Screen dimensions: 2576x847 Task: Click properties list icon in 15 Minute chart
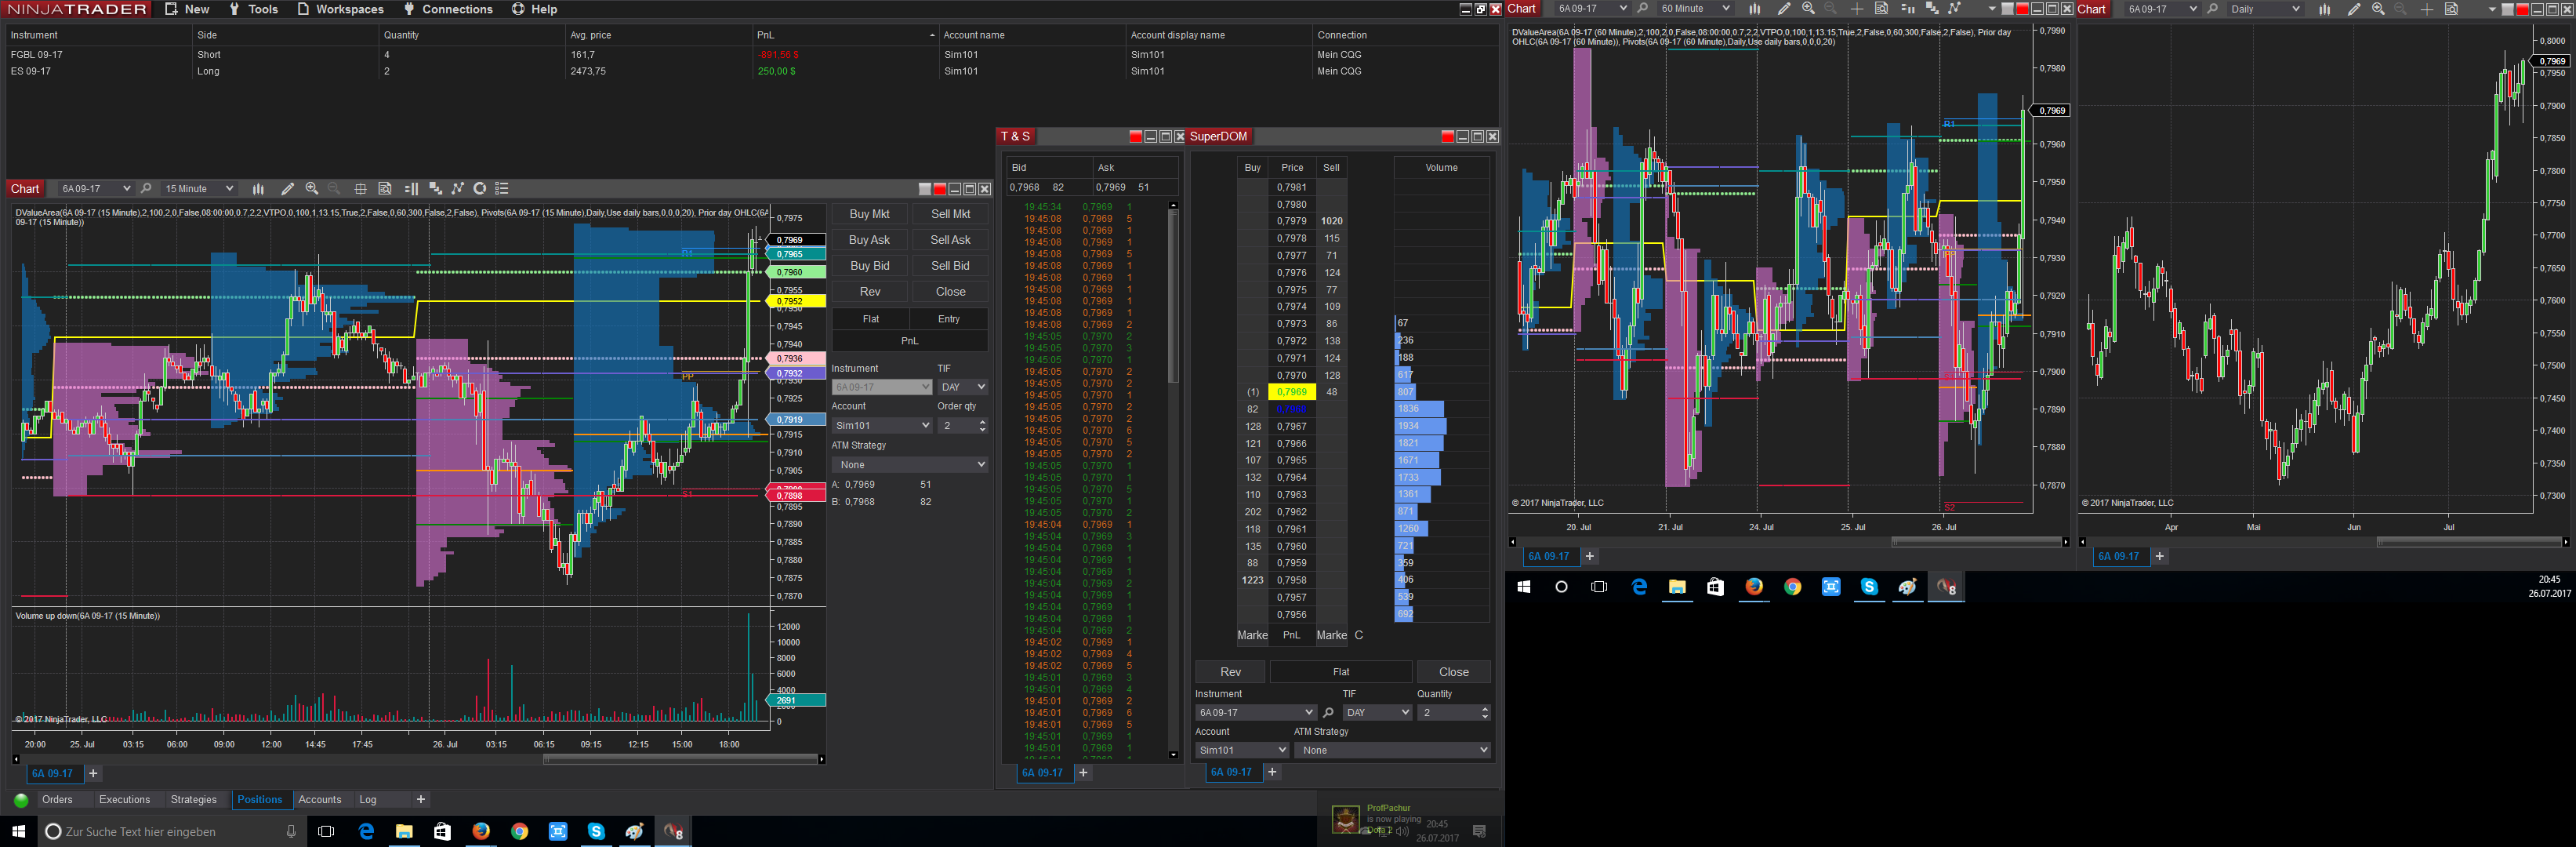502,189
